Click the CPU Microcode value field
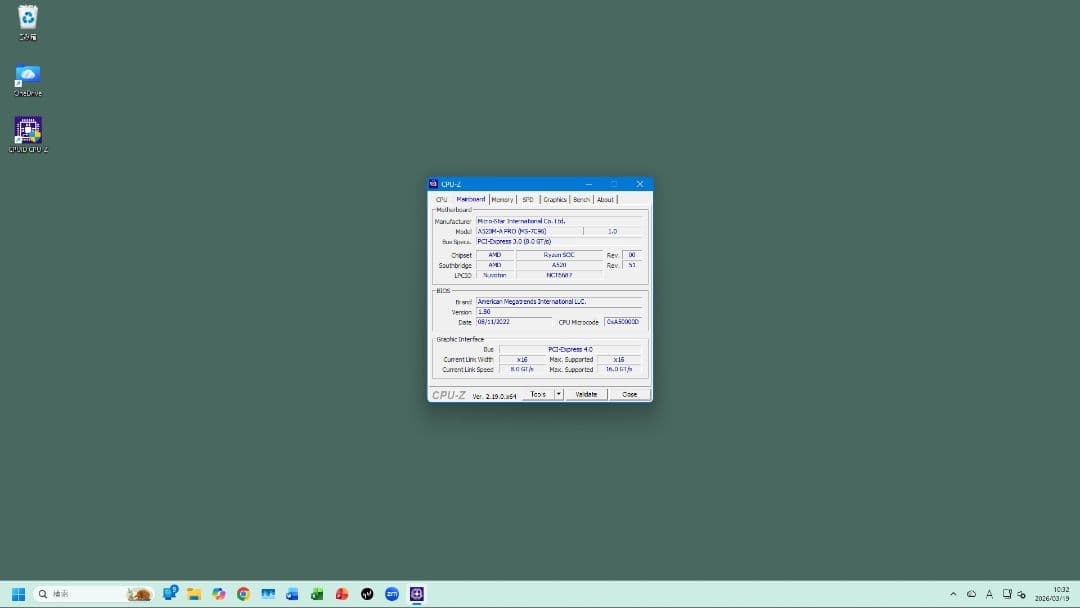Screen dimensions: 1080x608 (x=623, y=322)
